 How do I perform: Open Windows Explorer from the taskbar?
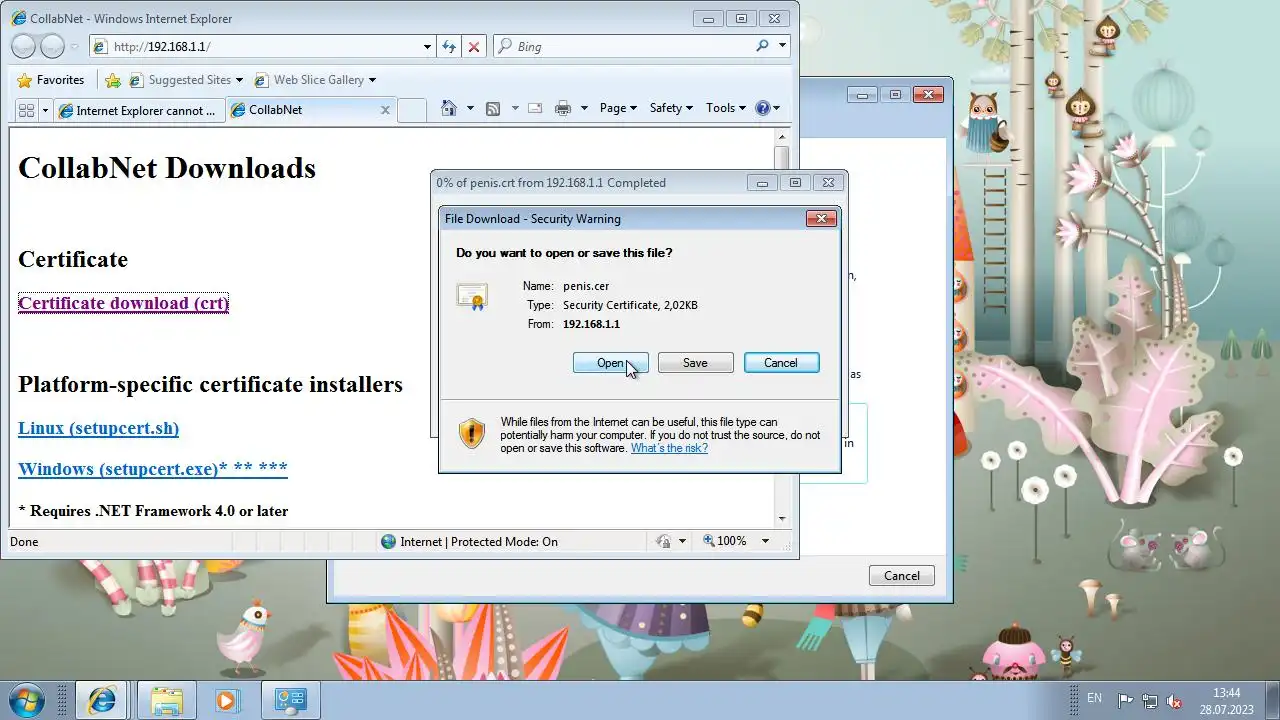pos(166,699)
